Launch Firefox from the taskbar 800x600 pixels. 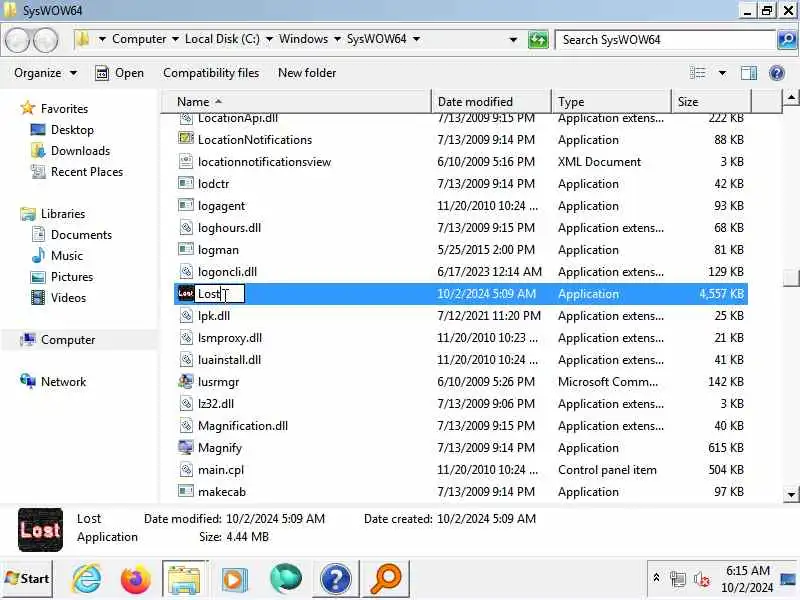[135, 579]
